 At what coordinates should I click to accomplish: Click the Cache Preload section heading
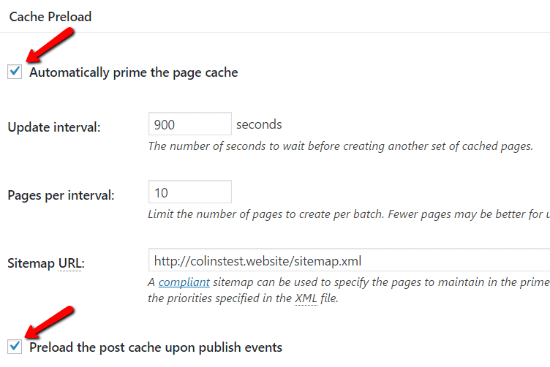coord(50,16)
